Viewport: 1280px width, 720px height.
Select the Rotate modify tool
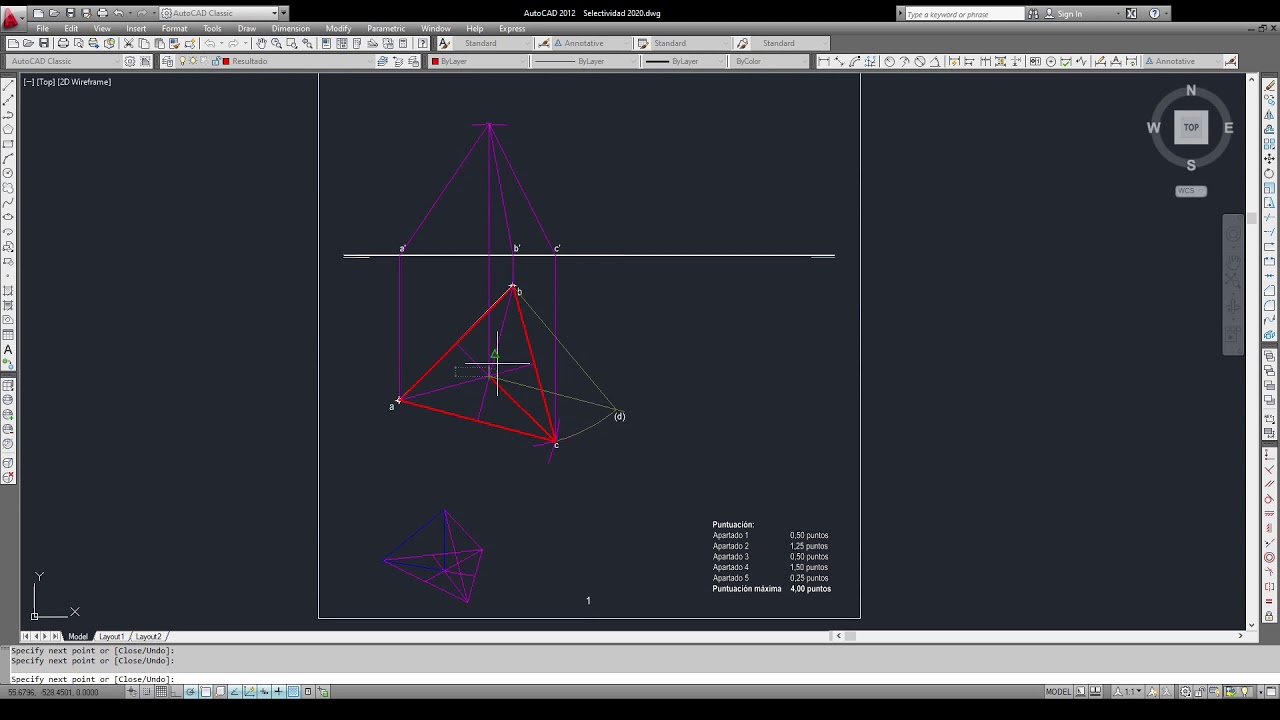click(1270, 174)
